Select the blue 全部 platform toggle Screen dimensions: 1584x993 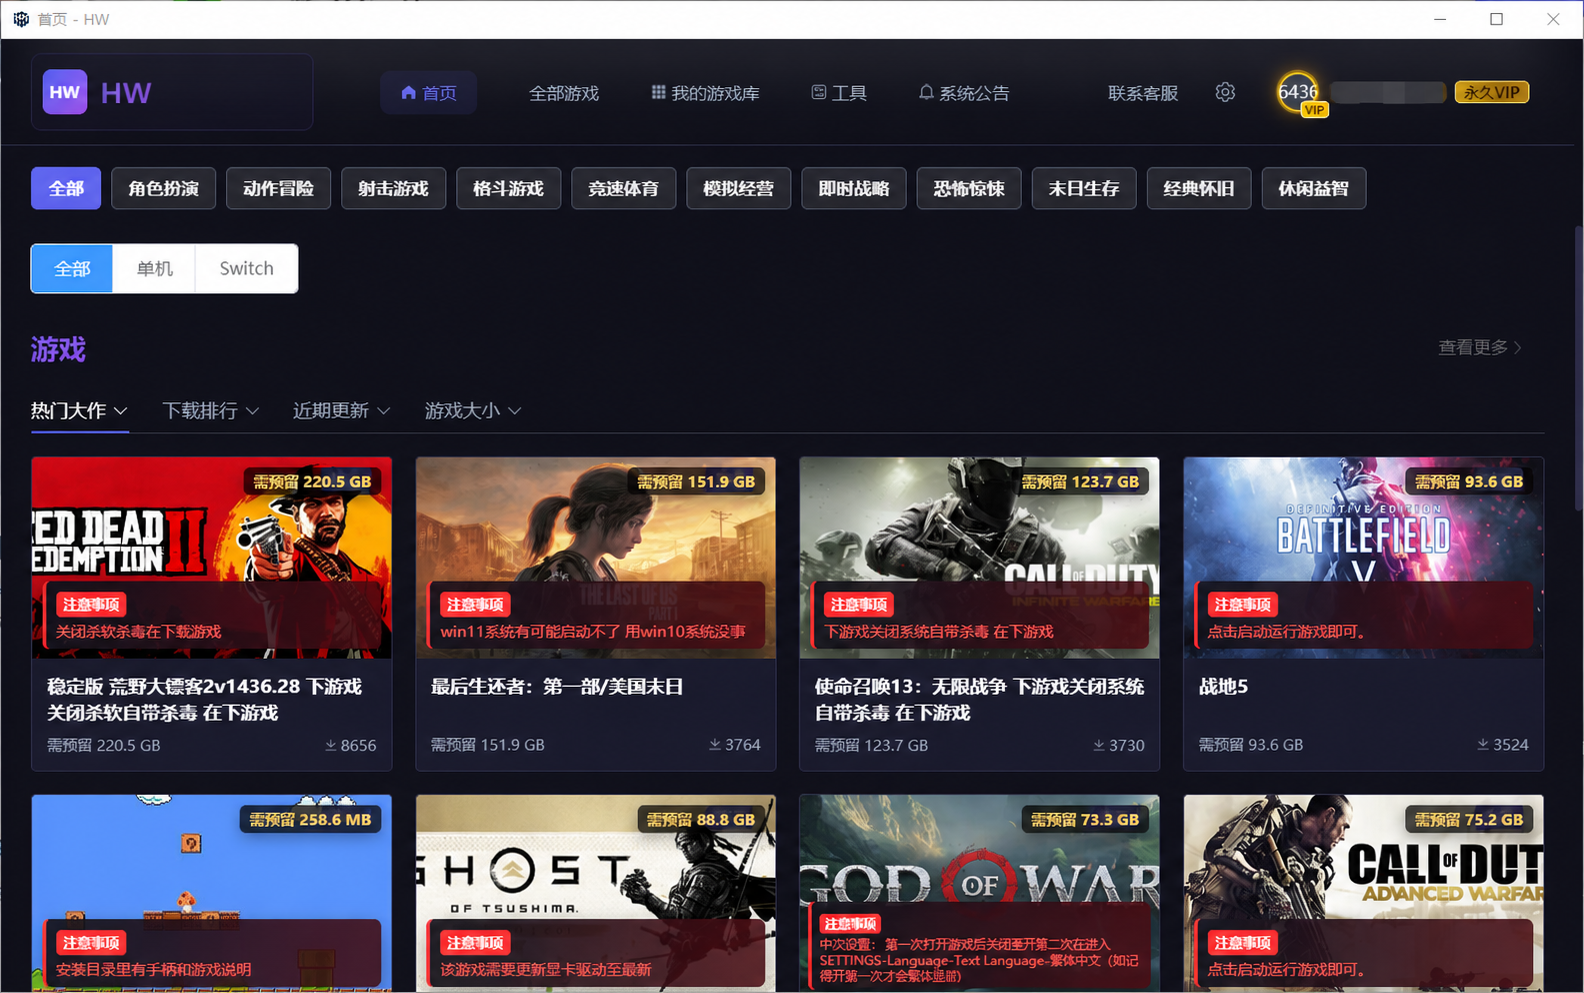pyautogui.click(x=72, y=268)
